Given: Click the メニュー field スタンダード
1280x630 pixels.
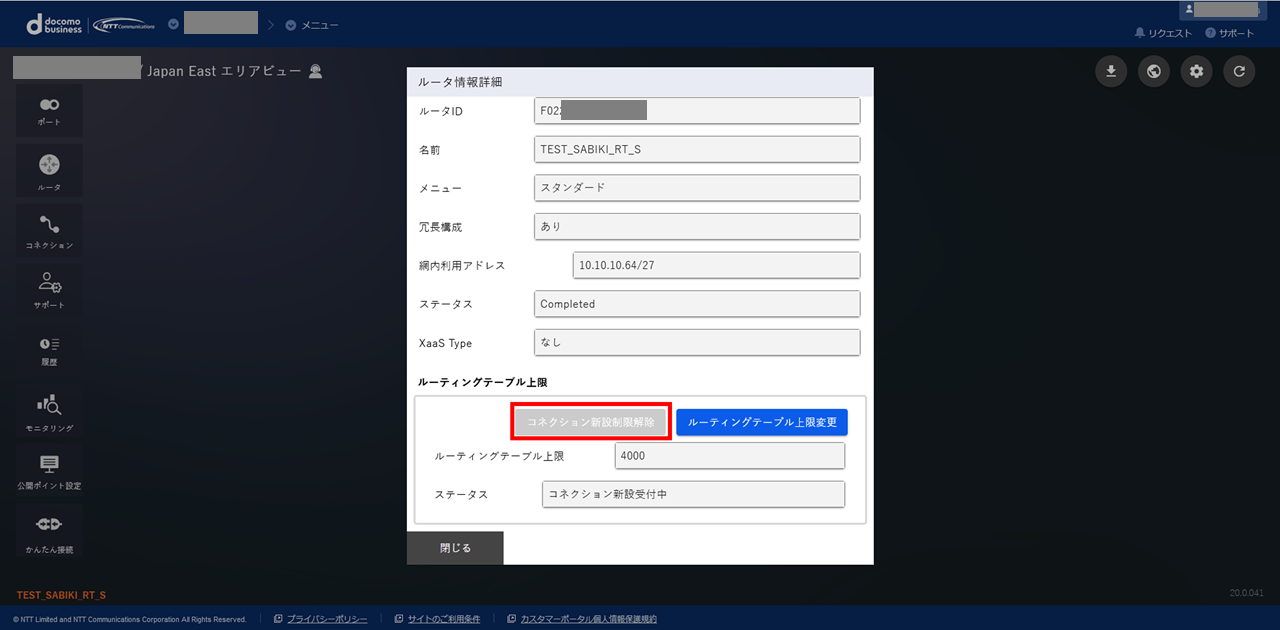Looking at the screenshot, I should point(697,188).
